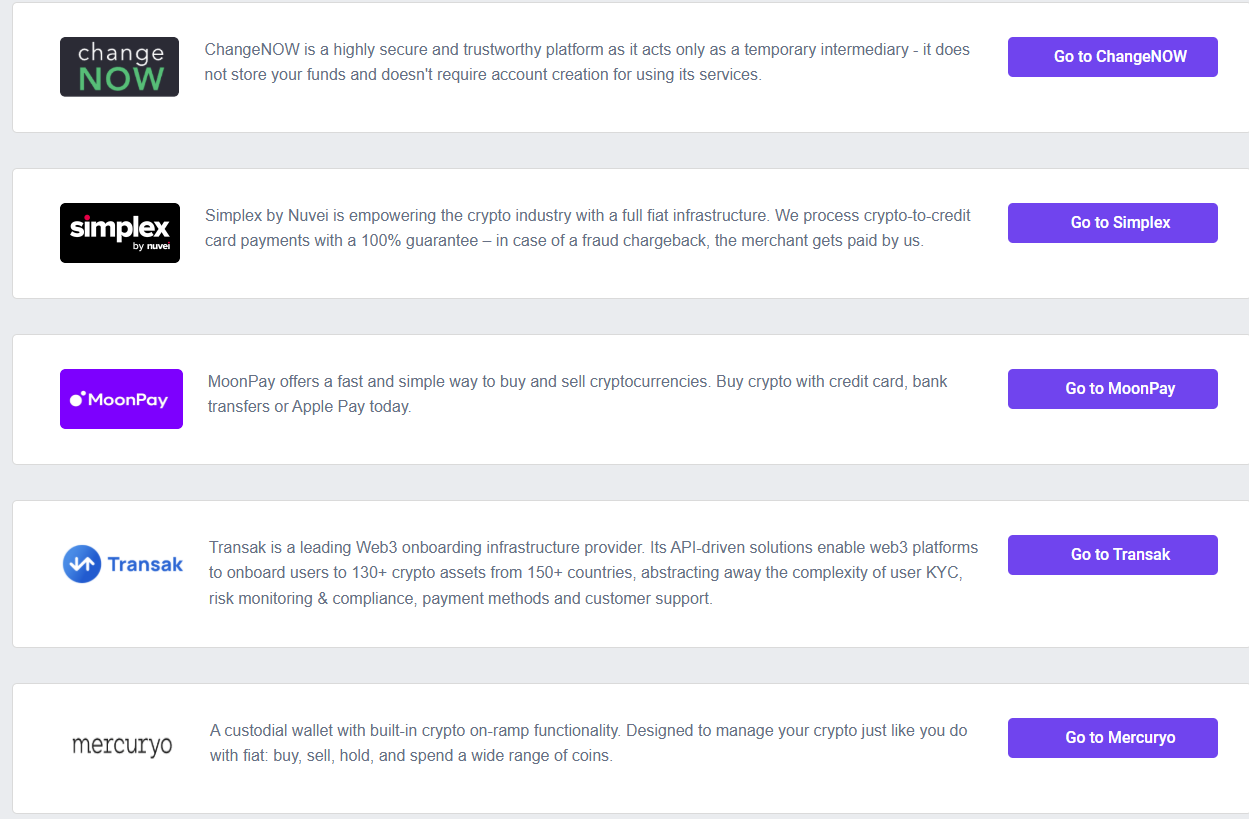The image size is (1249, 819).
Task: Open Simplex via Go to Simplex button
Action: click(1112, 223)
